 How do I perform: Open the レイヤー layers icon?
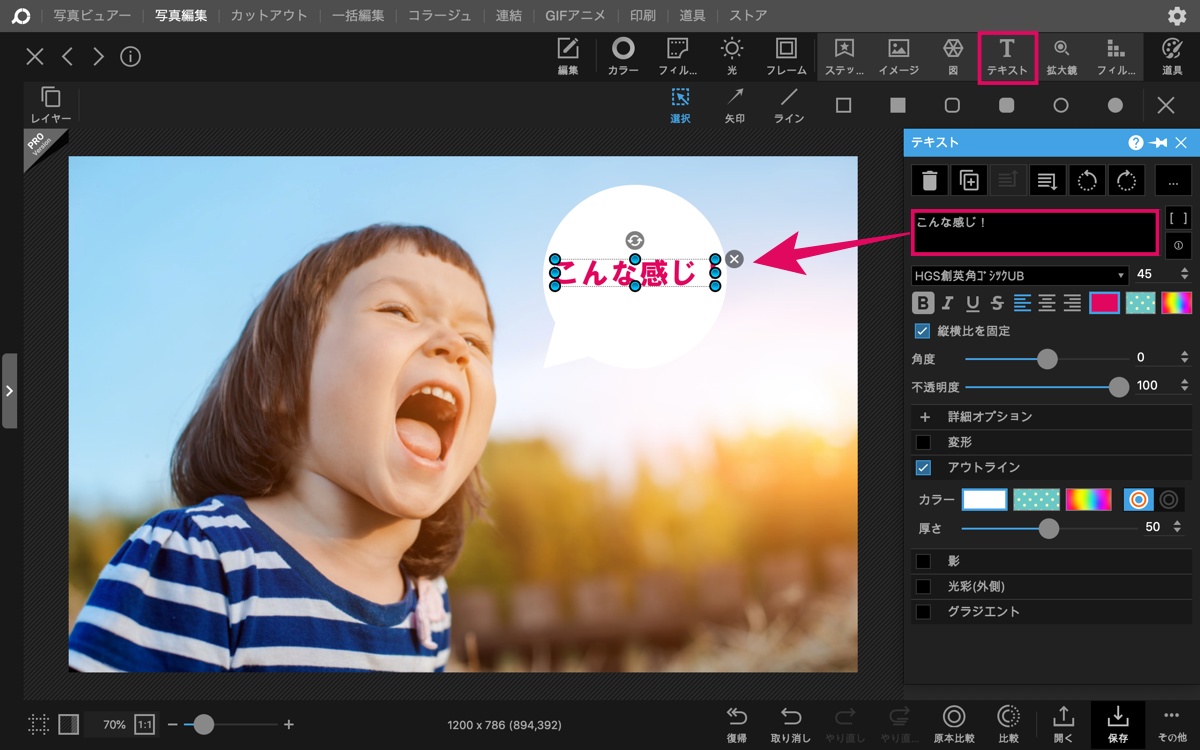click(51, 105)
